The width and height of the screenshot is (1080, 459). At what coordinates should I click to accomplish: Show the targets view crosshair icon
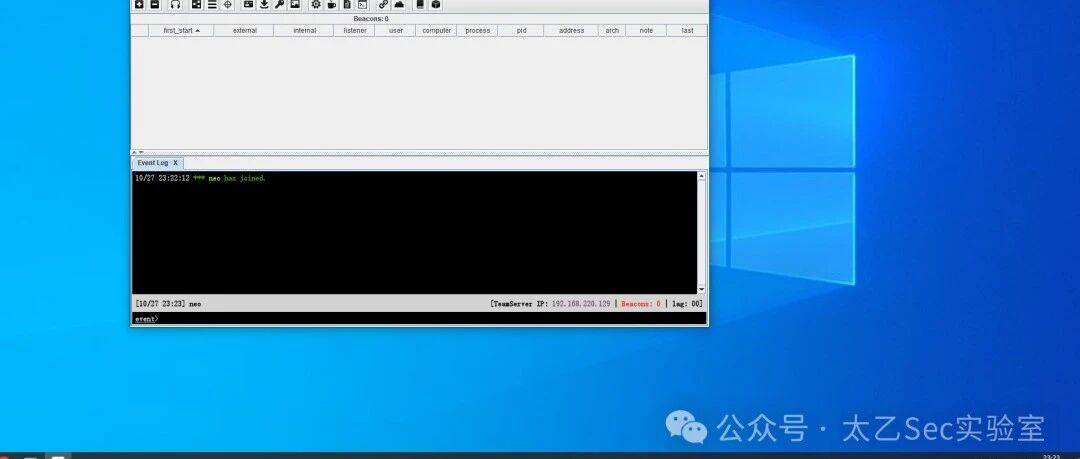point(227,5)
